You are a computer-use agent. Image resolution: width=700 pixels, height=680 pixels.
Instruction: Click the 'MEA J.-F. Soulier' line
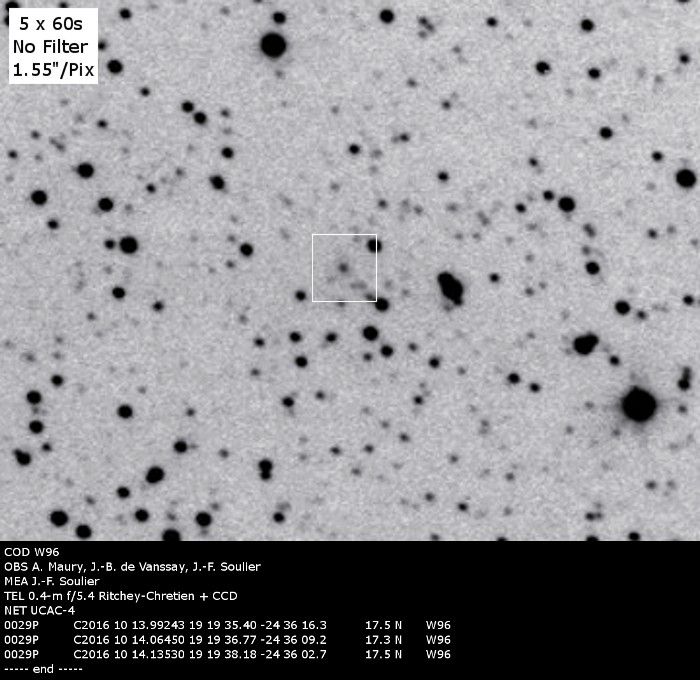[52, 581]
